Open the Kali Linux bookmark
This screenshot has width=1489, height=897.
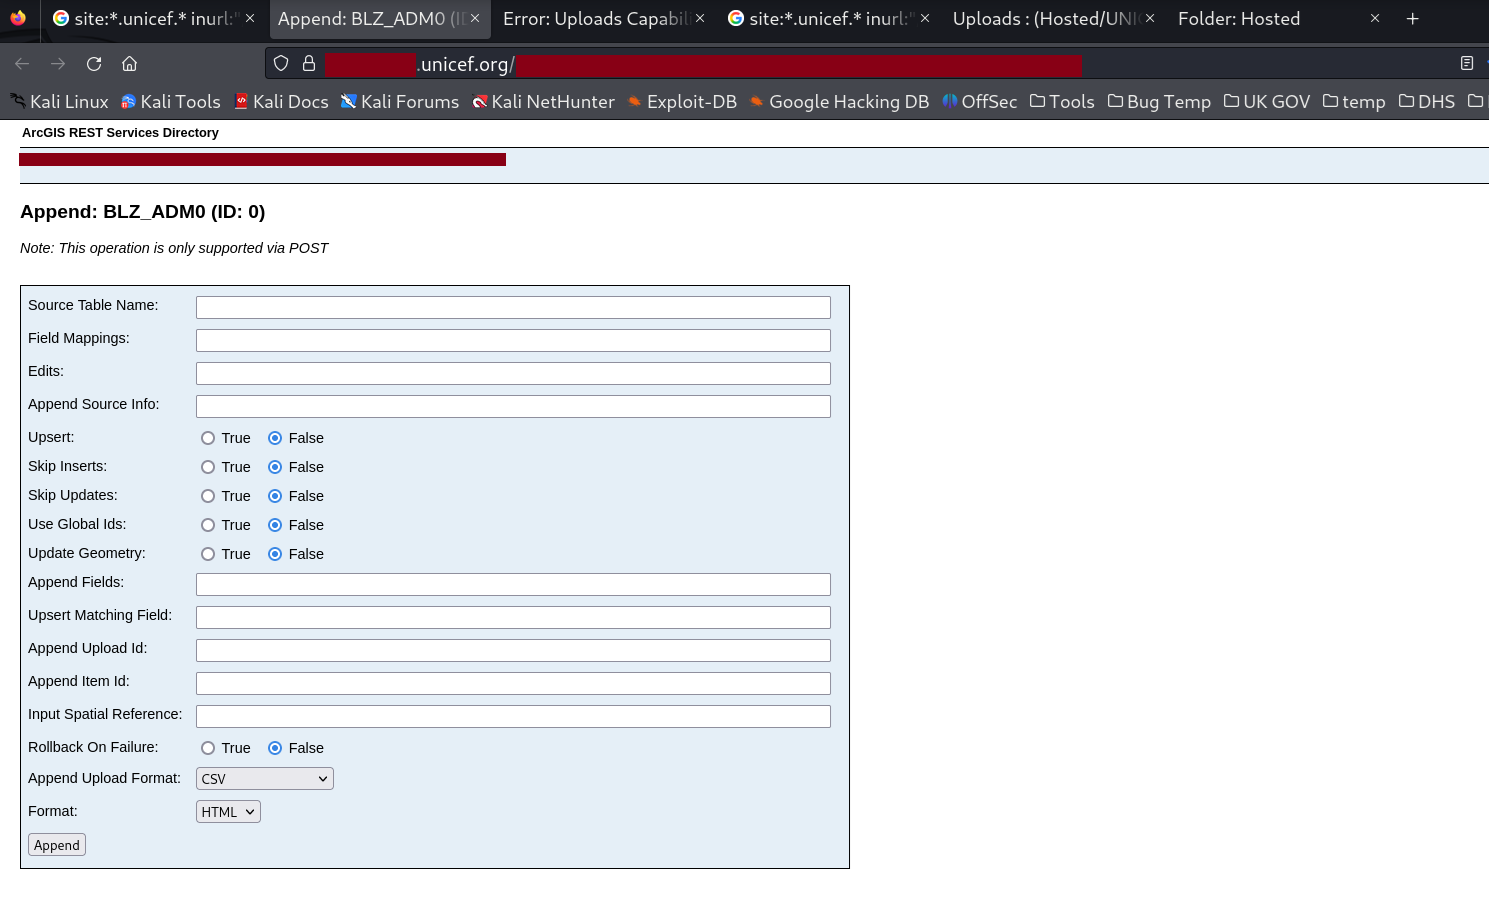click(x=68, y=101)
